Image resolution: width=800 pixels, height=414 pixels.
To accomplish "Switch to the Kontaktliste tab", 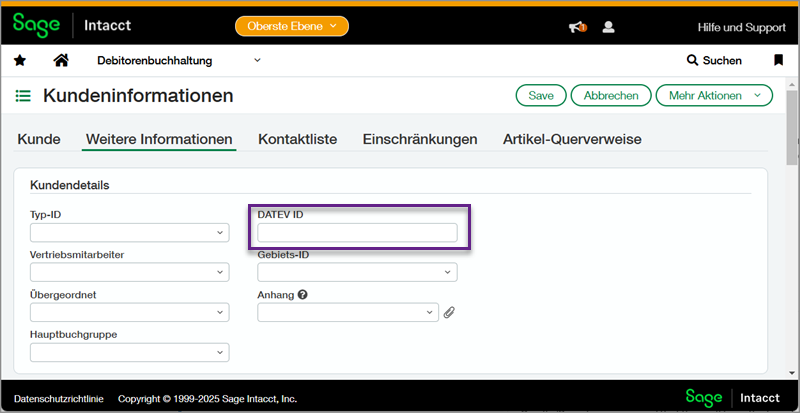I will point(297,139).
